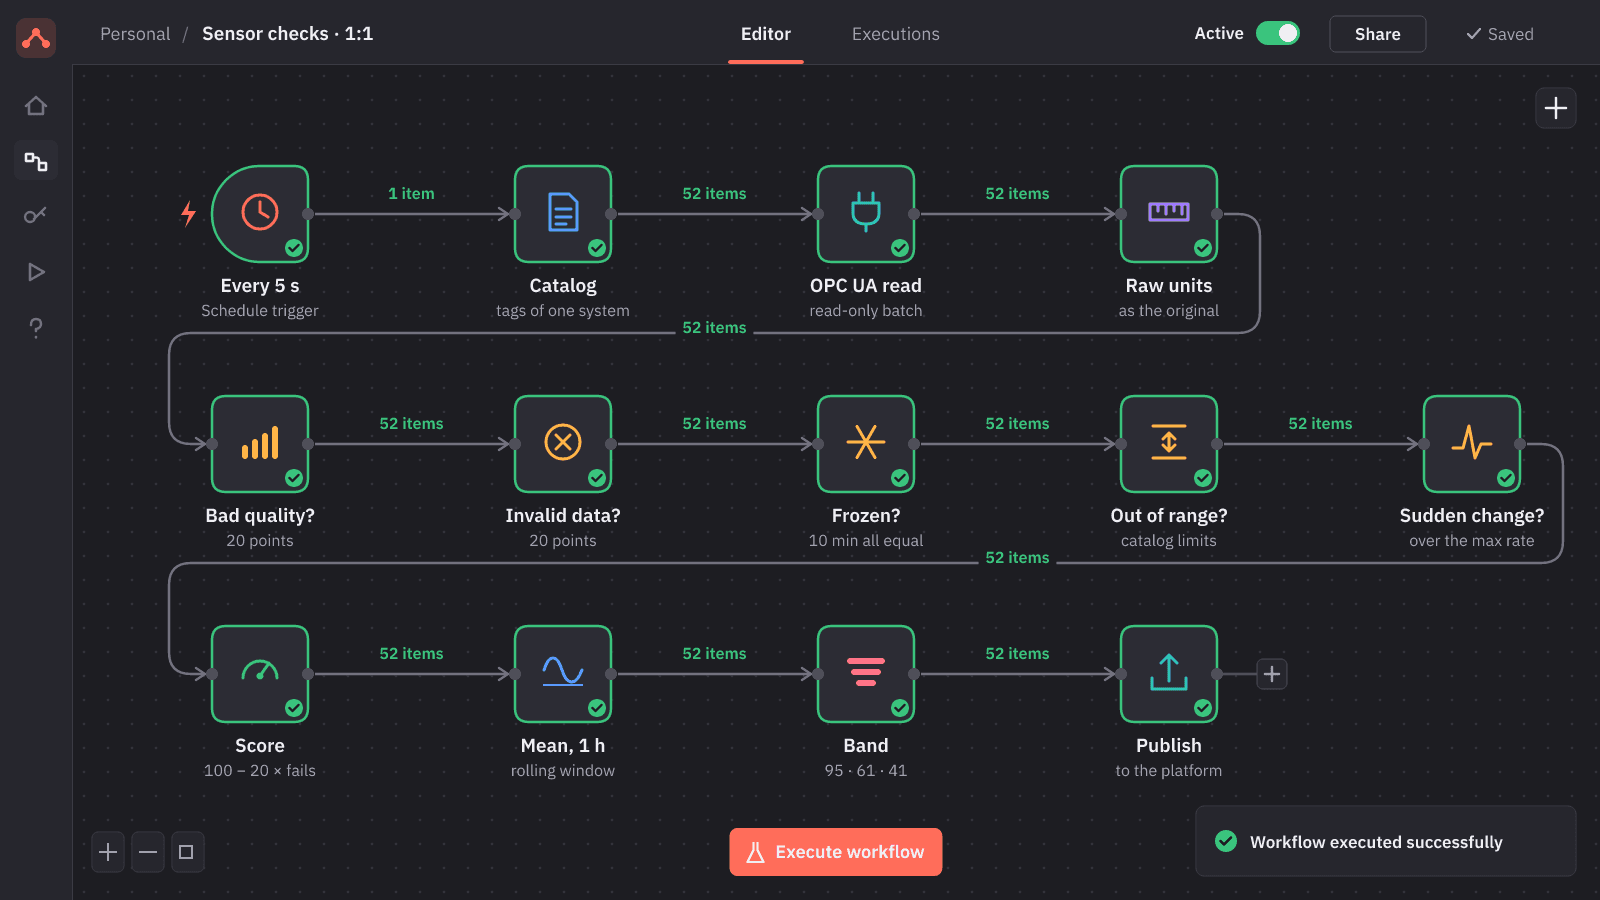This screenshot has width=1600, height=900.
Task: Select the Band filter node
Action: [x=866, y=674]
